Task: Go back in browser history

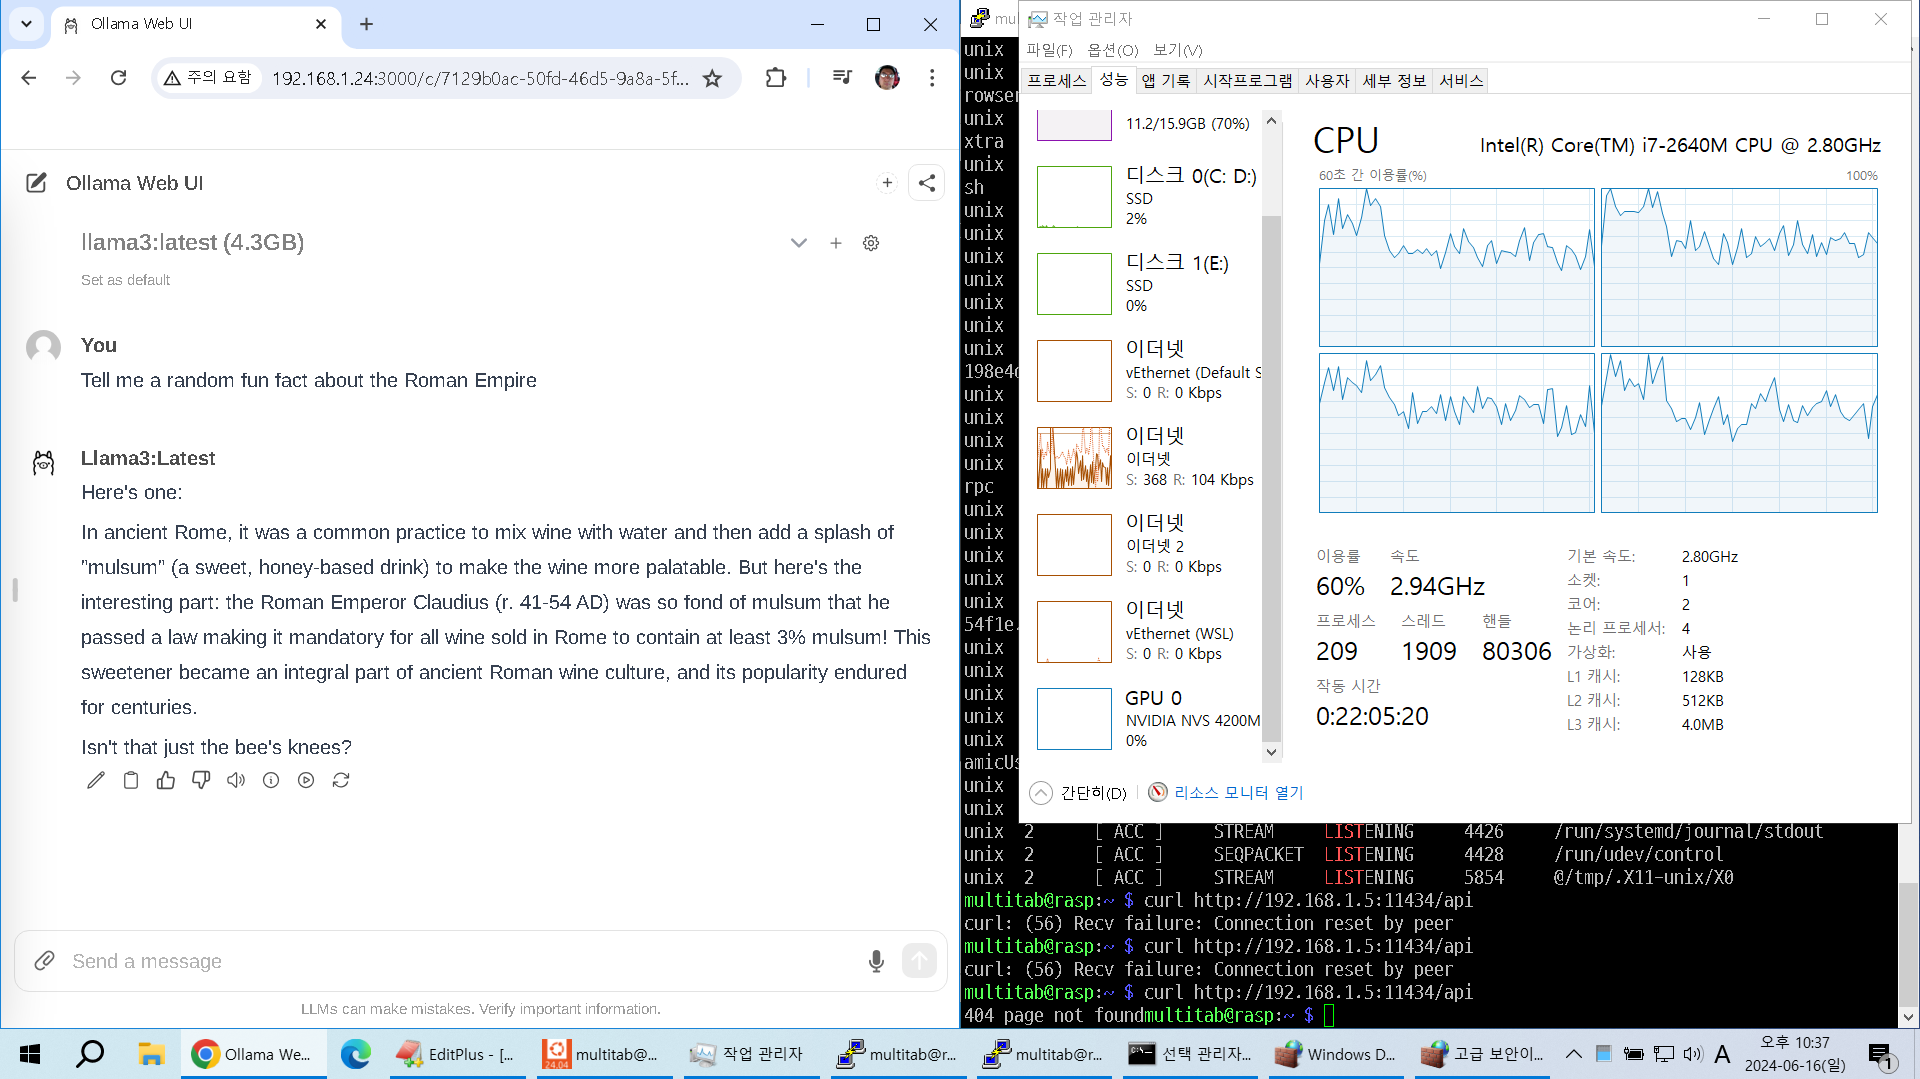Action: (29, 78)
